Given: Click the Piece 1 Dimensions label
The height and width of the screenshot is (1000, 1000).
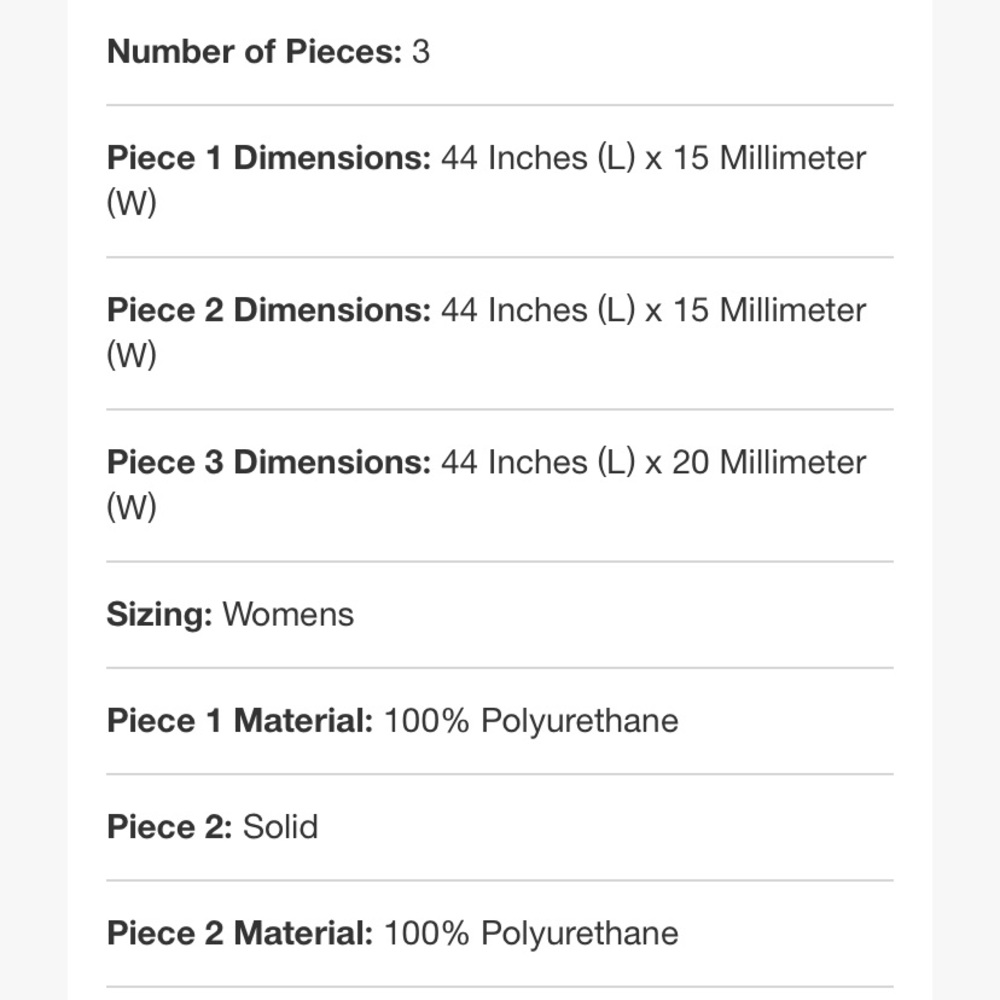Looking at the screenshot, I should coord(269,158).
